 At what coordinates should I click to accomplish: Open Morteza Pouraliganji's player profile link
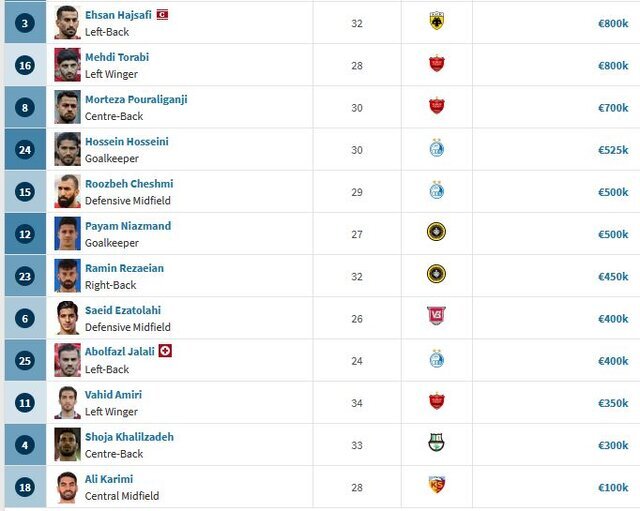click(x=136, y=100)
